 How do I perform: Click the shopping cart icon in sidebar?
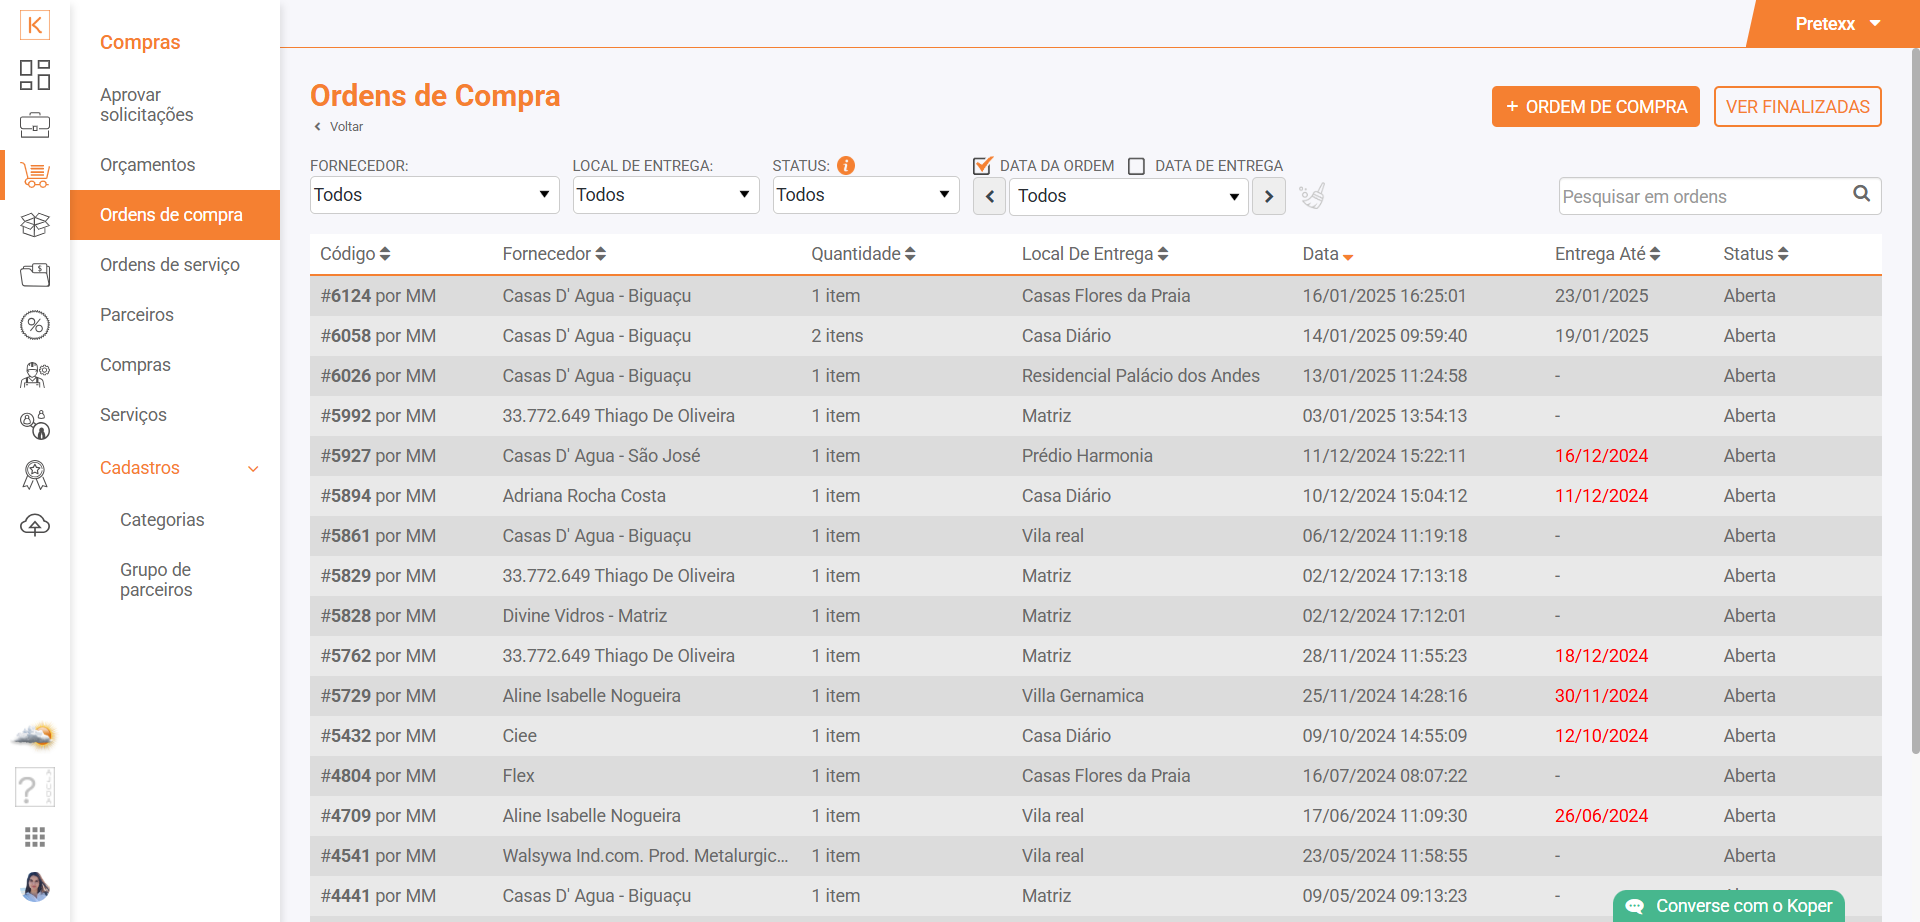(35, 175)
